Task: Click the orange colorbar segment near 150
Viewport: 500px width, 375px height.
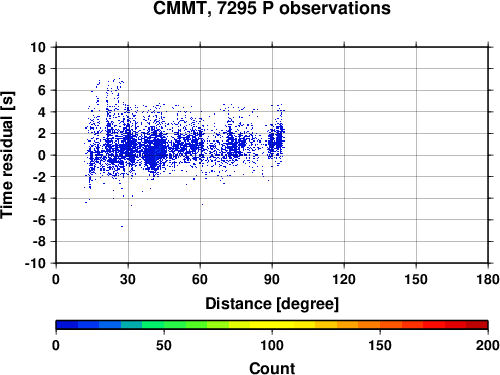Action: (x=369, y=325)
